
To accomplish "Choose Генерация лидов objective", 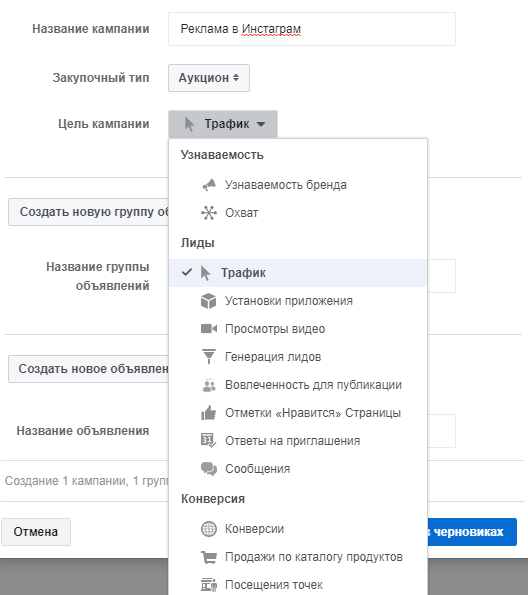I will coord(298,357).
